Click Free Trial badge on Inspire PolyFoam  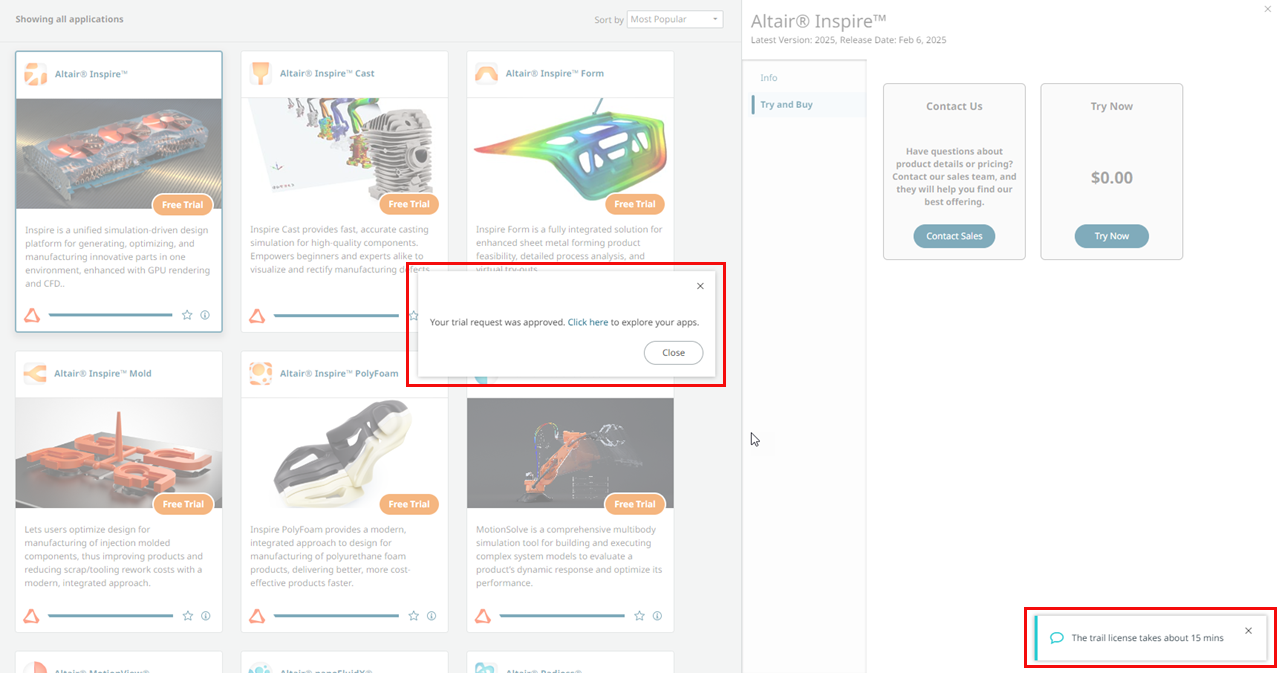tap(409, 505)
